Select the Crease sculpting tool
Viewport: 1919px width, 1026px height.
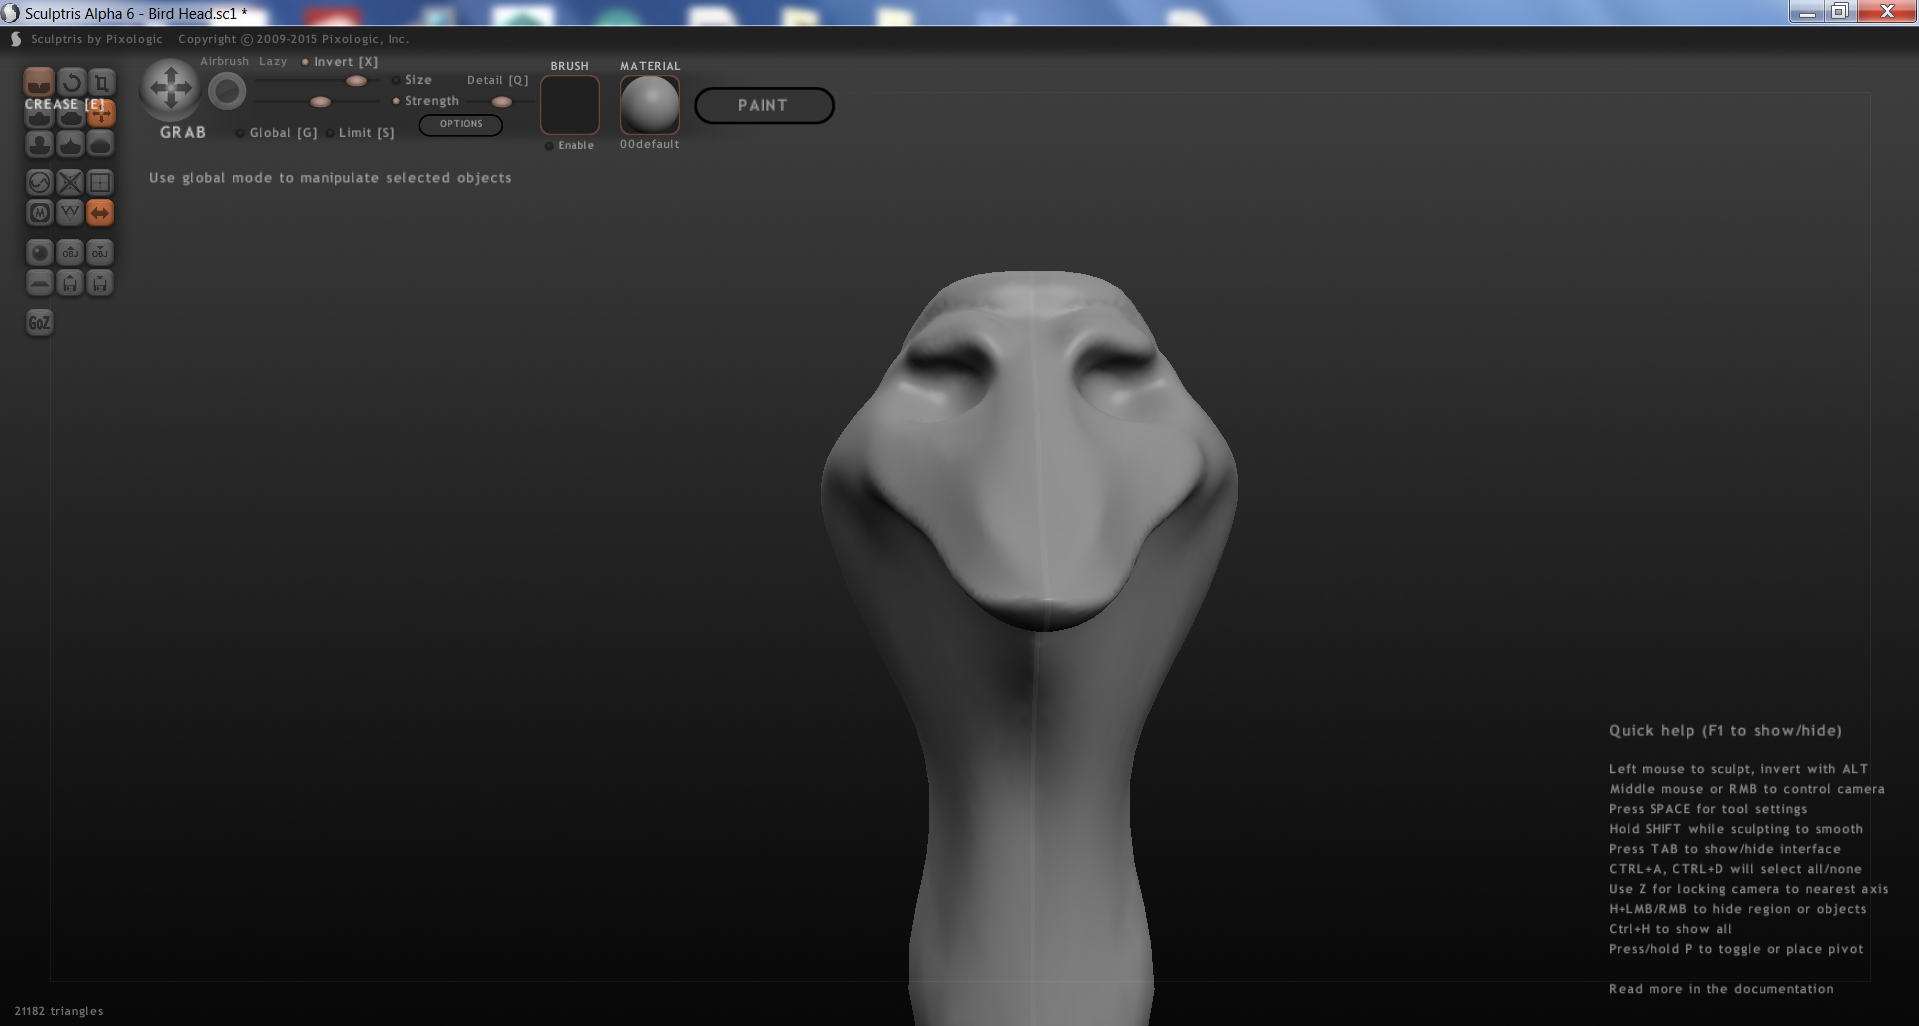coord(39,82)
